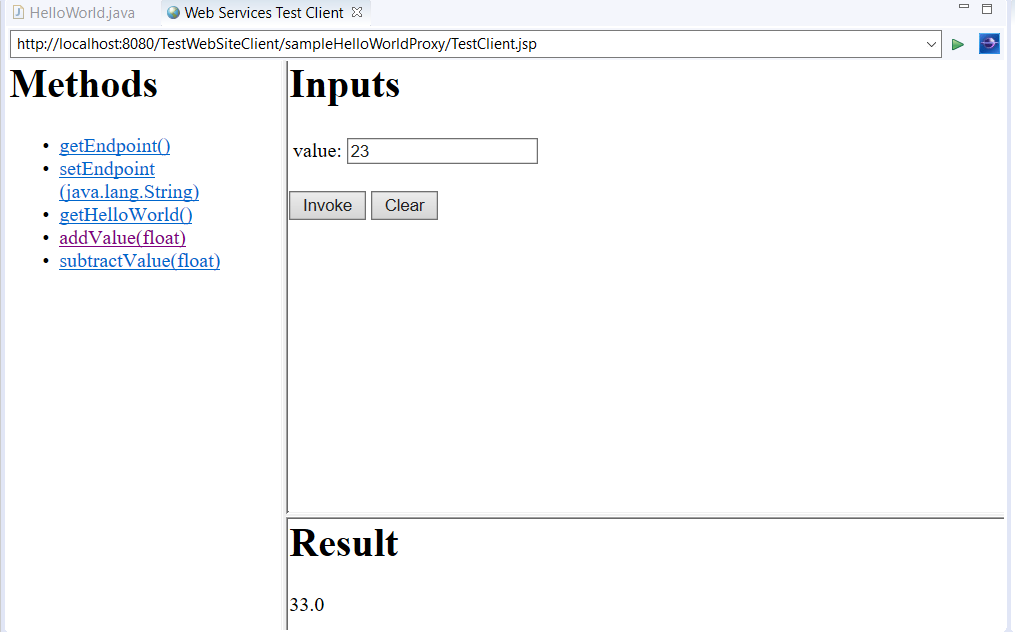Maximize the editor view
Screen dimensions: 1015x632
click(986, 8)
